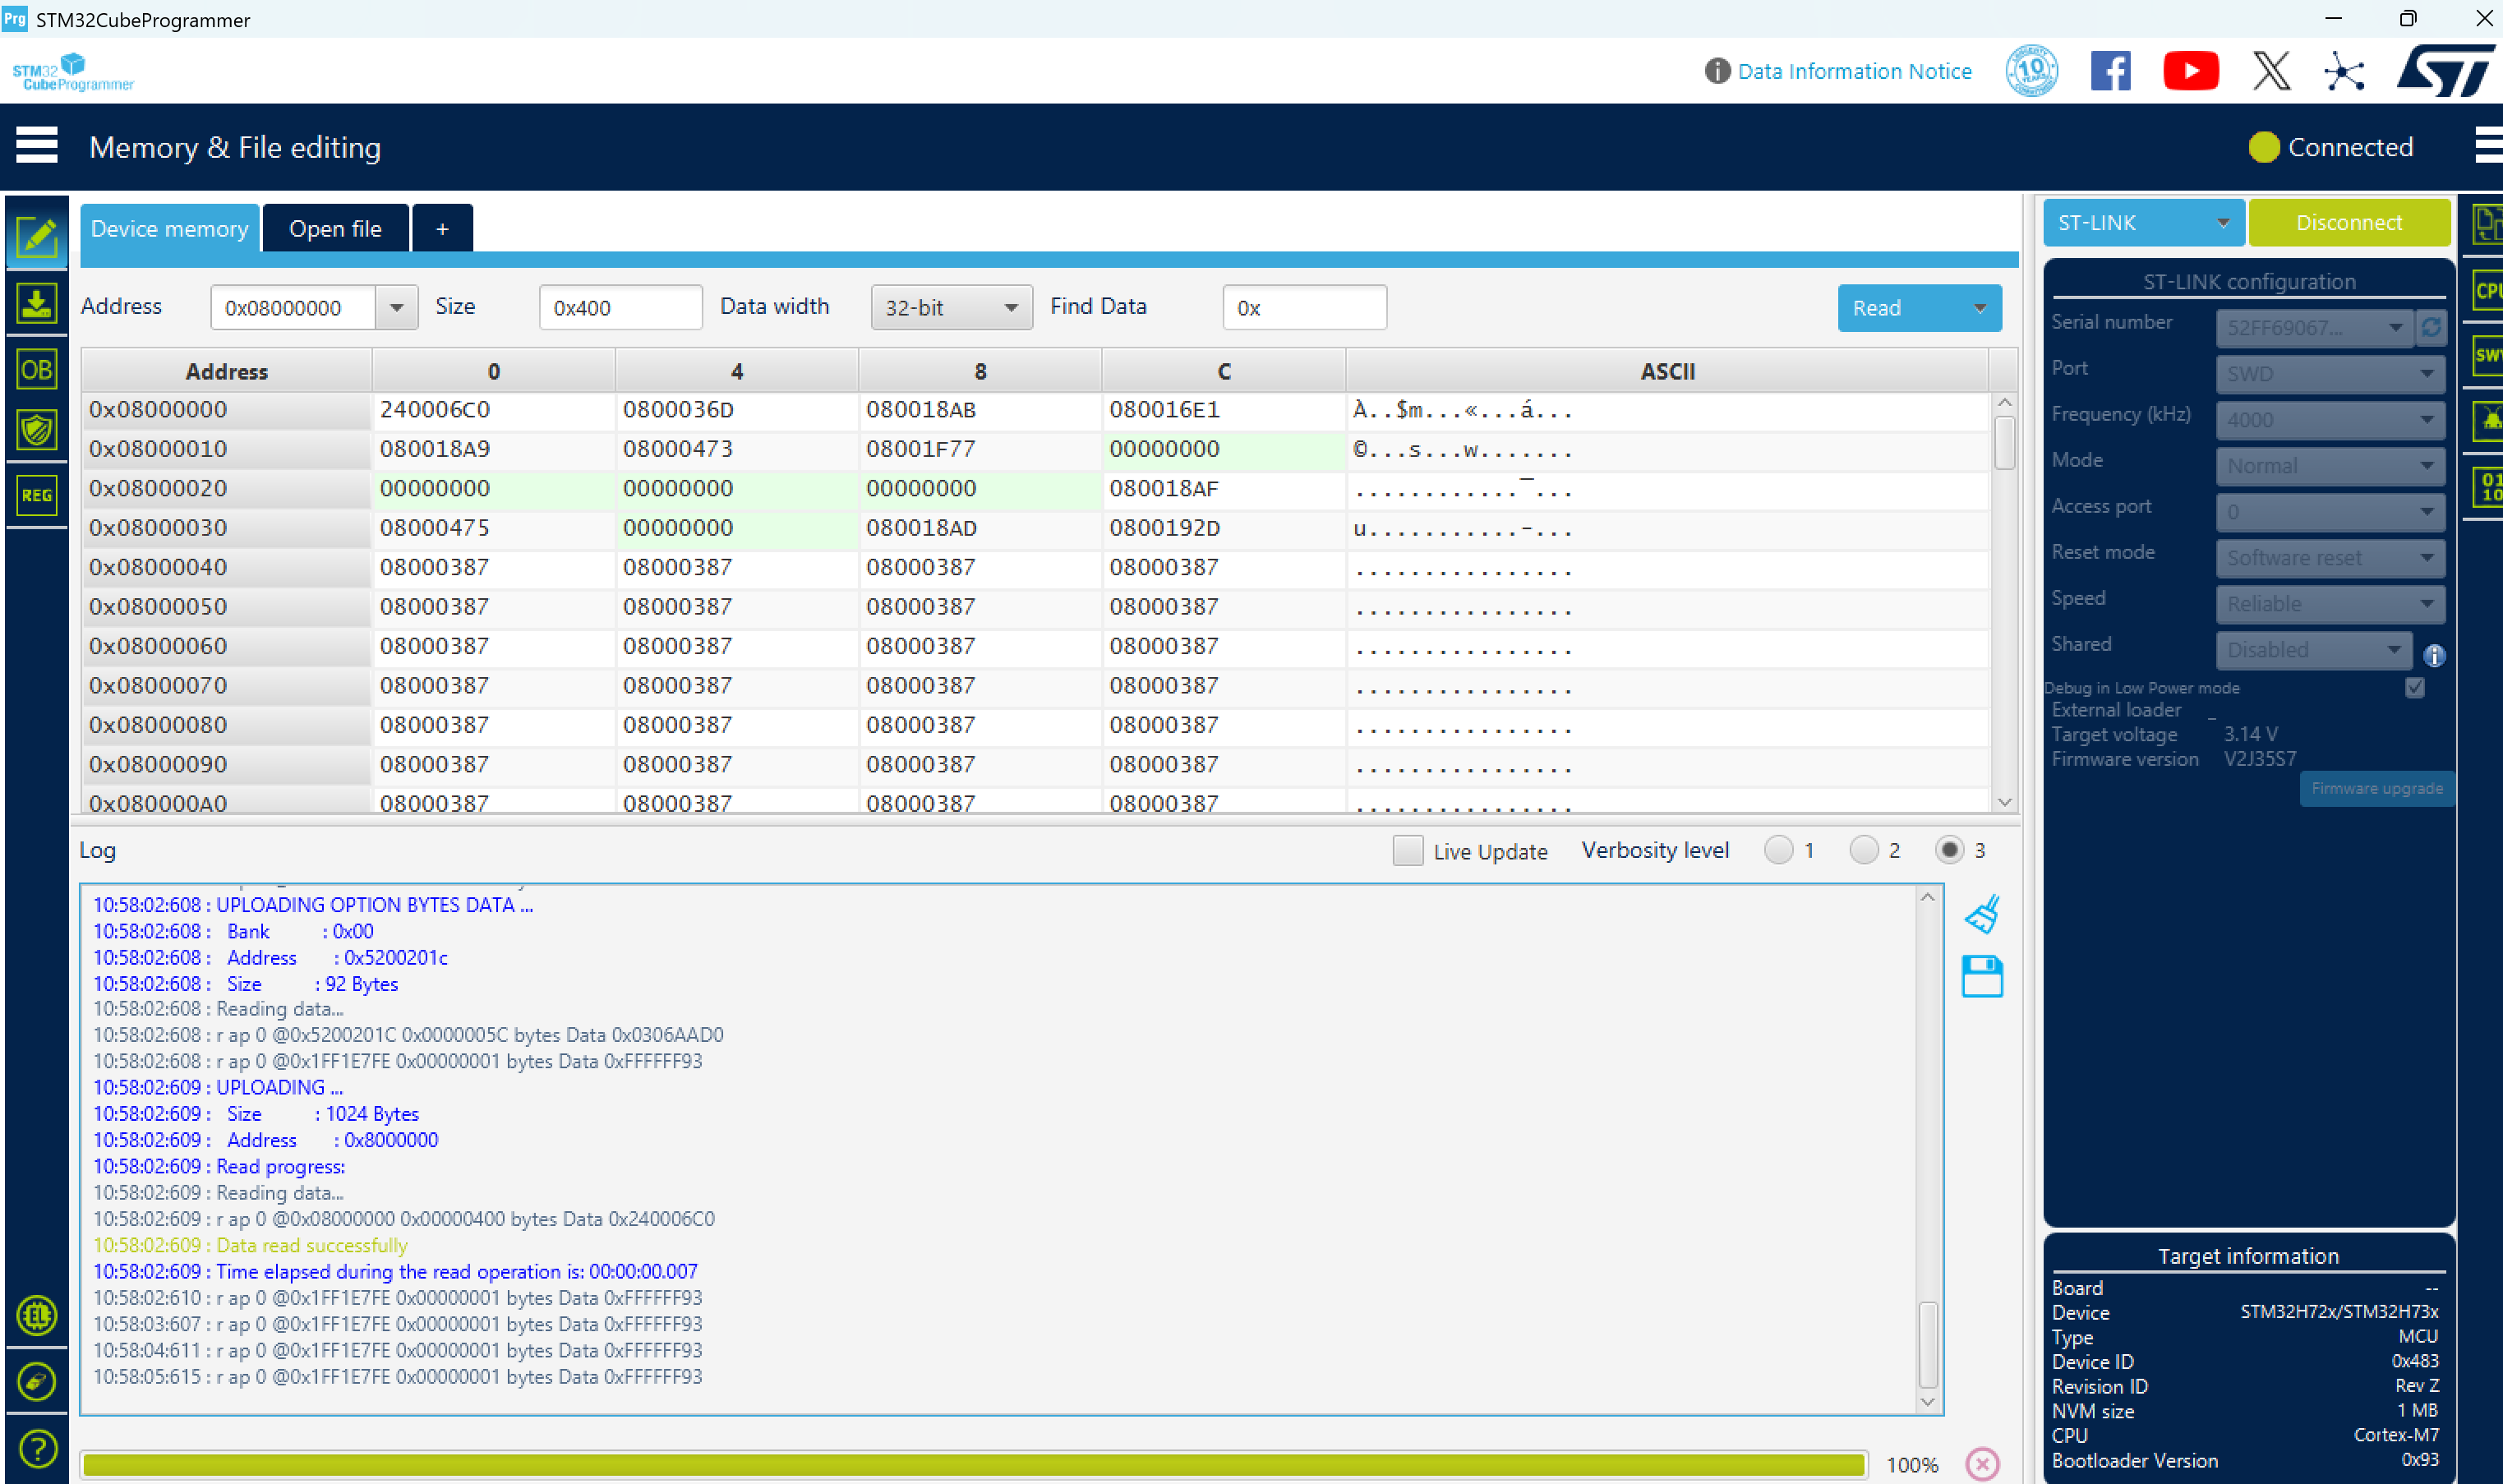2503x1484 pixels.
Task: Open the YouTube icon in the header
Action: click(x=2190, y=71)
